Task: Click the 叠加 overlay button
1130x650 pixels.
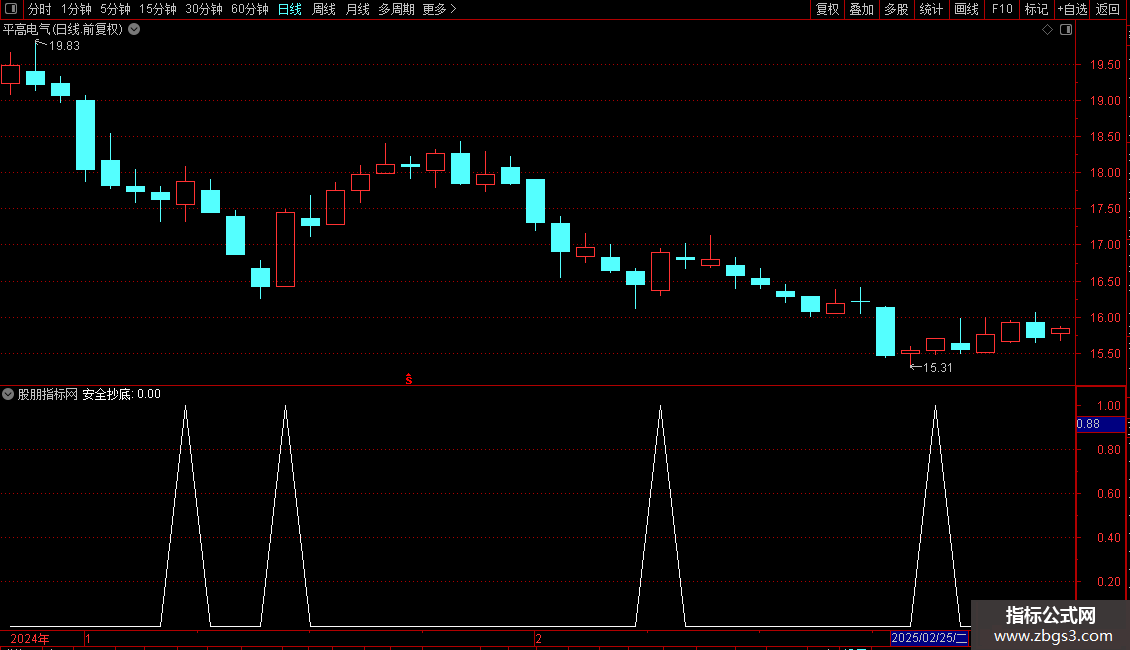Action: tap(862, 9)
